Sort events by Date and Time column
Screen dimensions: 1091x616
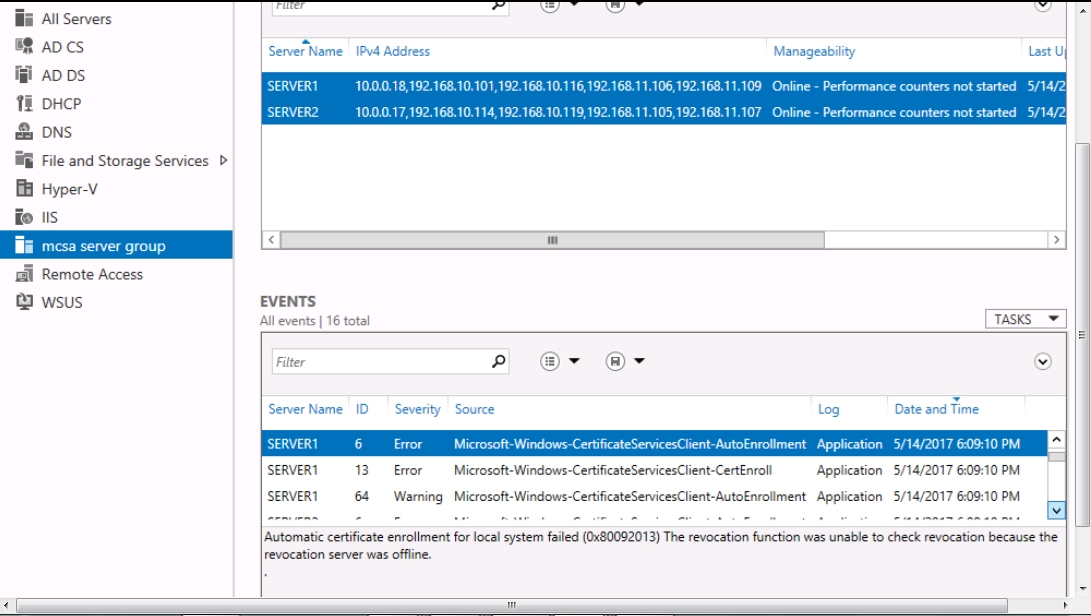(x=937, y=409)
